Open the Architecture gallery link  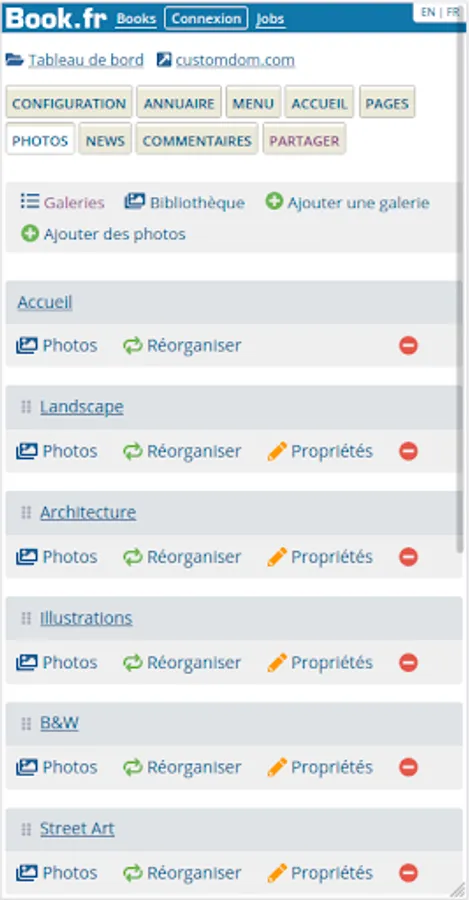(x=88, y=513)
